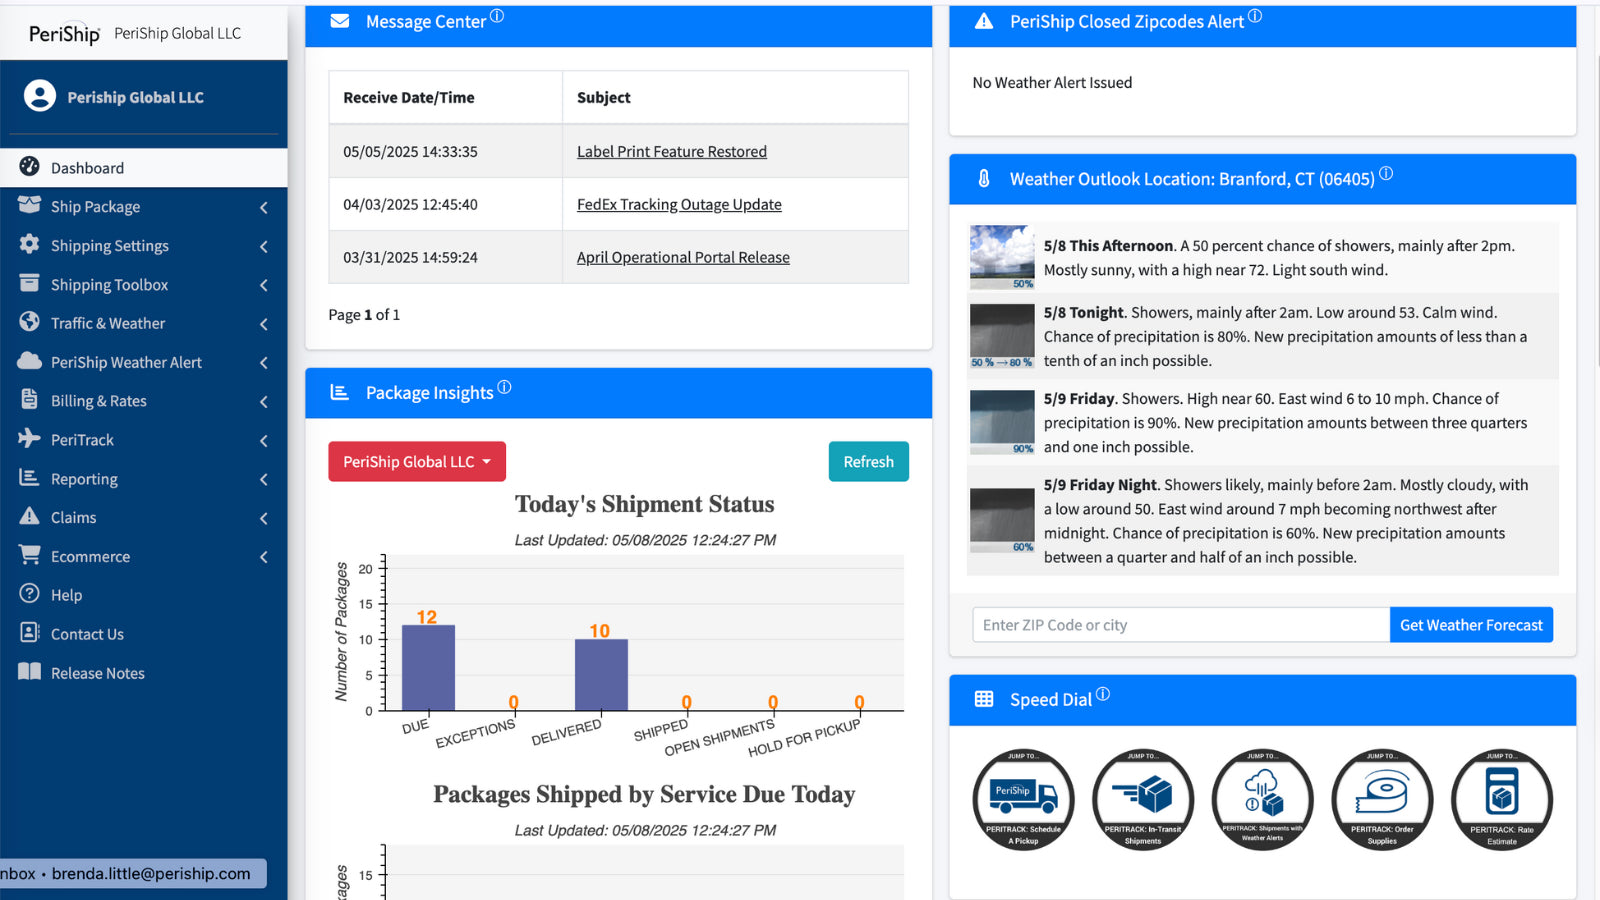The height and width of the screenshot is (900, 1600).
Task: Click the PeriTrack airplane icon
Action: coord(30,438)
